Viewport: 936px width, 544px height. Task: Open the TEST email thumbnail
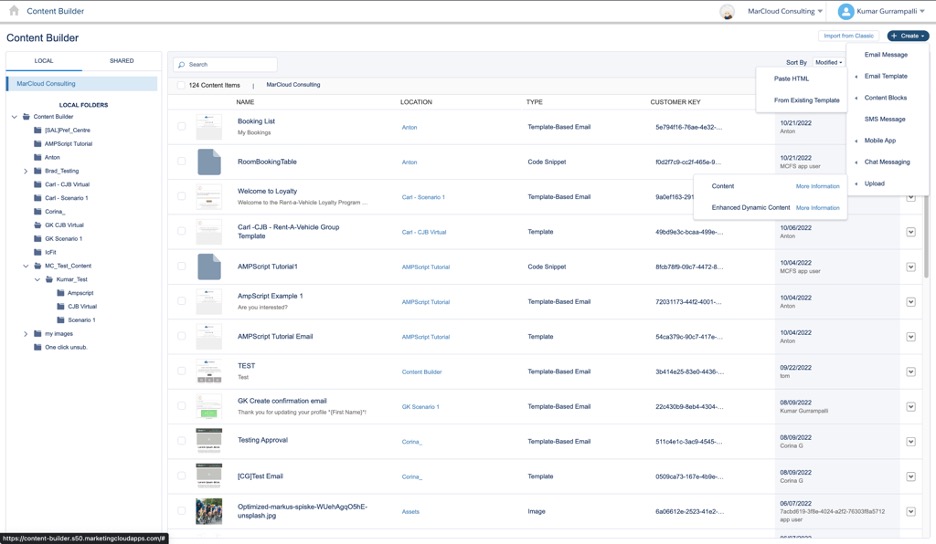[209, 371]
